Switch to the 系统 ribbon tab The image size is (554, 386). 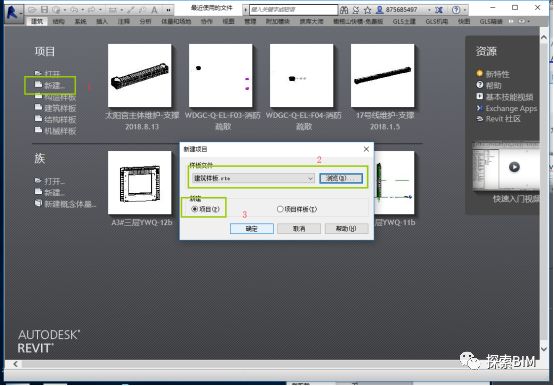tap(81, 21)
